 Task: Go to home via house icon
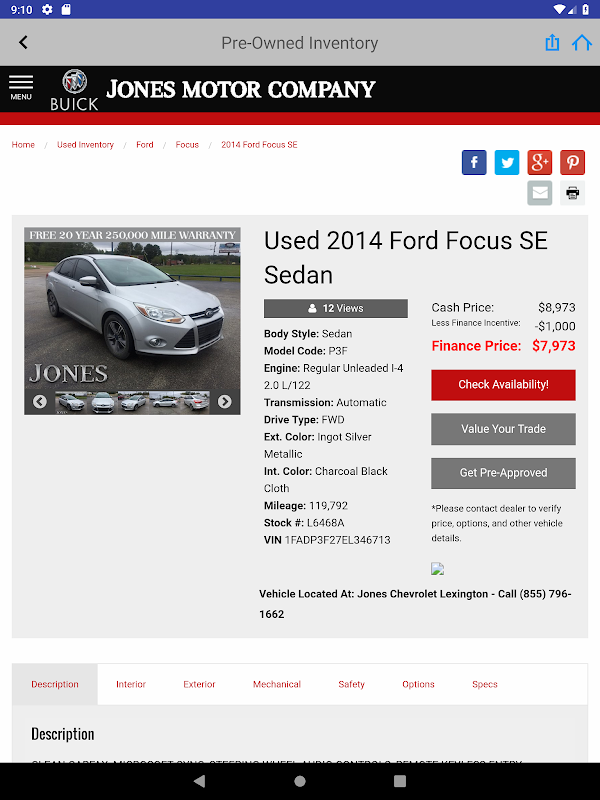[582, 42]
